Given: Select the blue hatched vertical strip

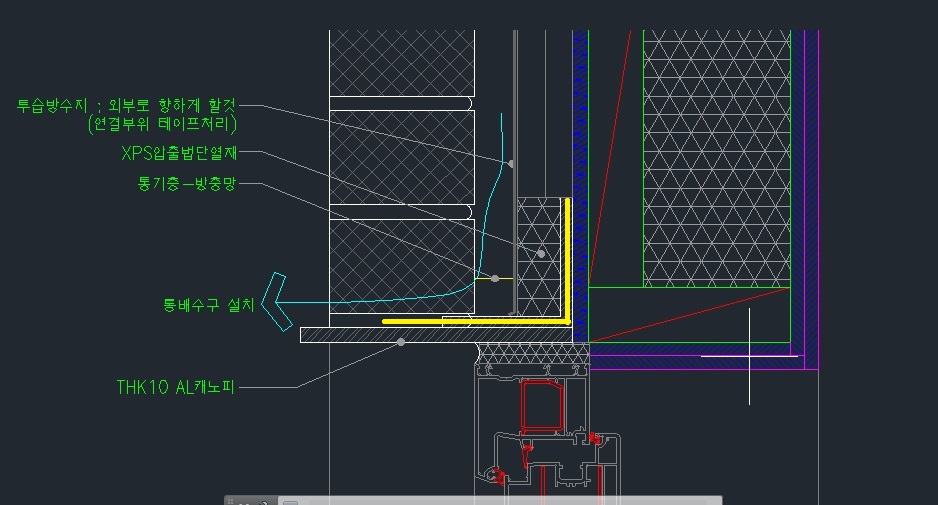Looking at the screenshot, I should click(x=579, y=150).
